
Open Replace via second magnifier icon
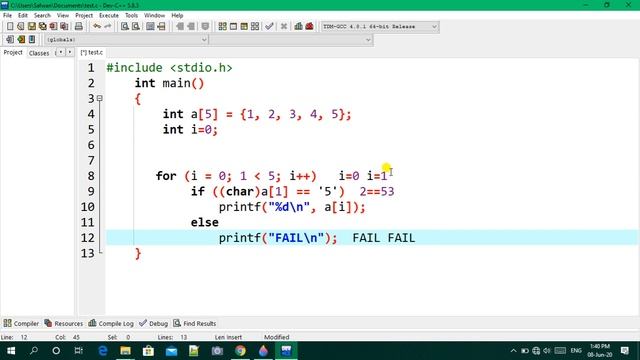click(136, 27)
